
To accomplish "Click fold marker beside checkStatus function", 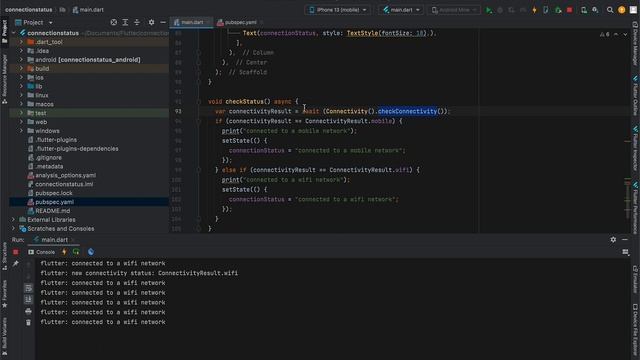I will [198, 102].
